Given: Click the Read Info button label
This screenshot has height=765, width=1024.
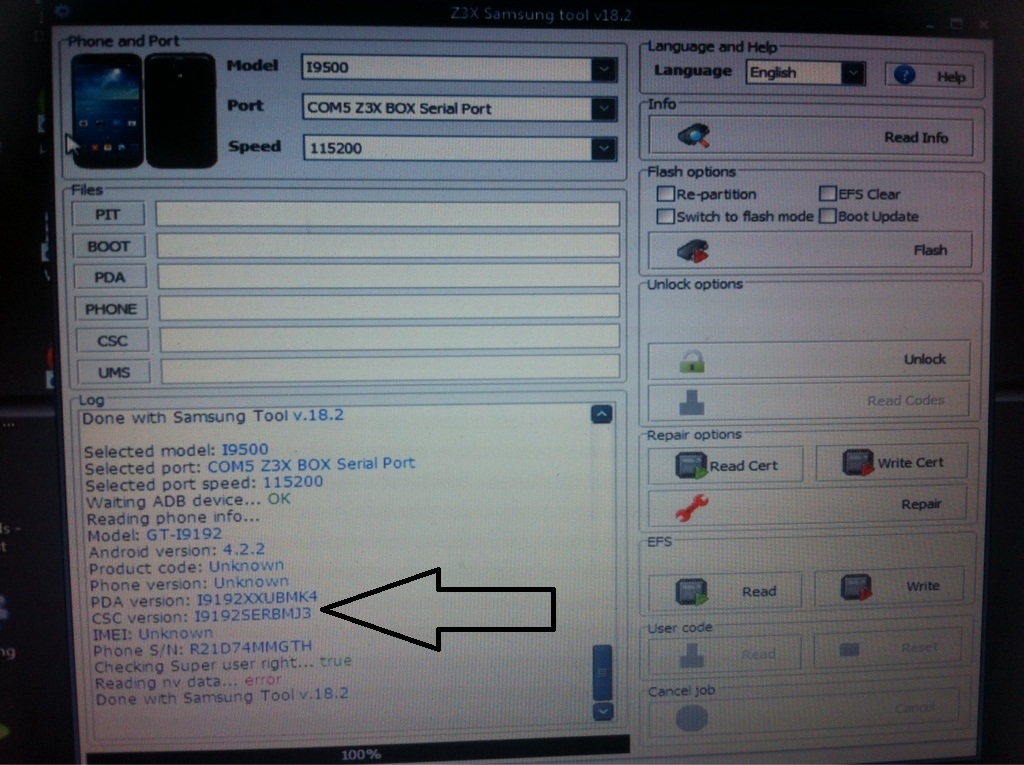Looking at the screenshot, I should click(x=916, y=137).
